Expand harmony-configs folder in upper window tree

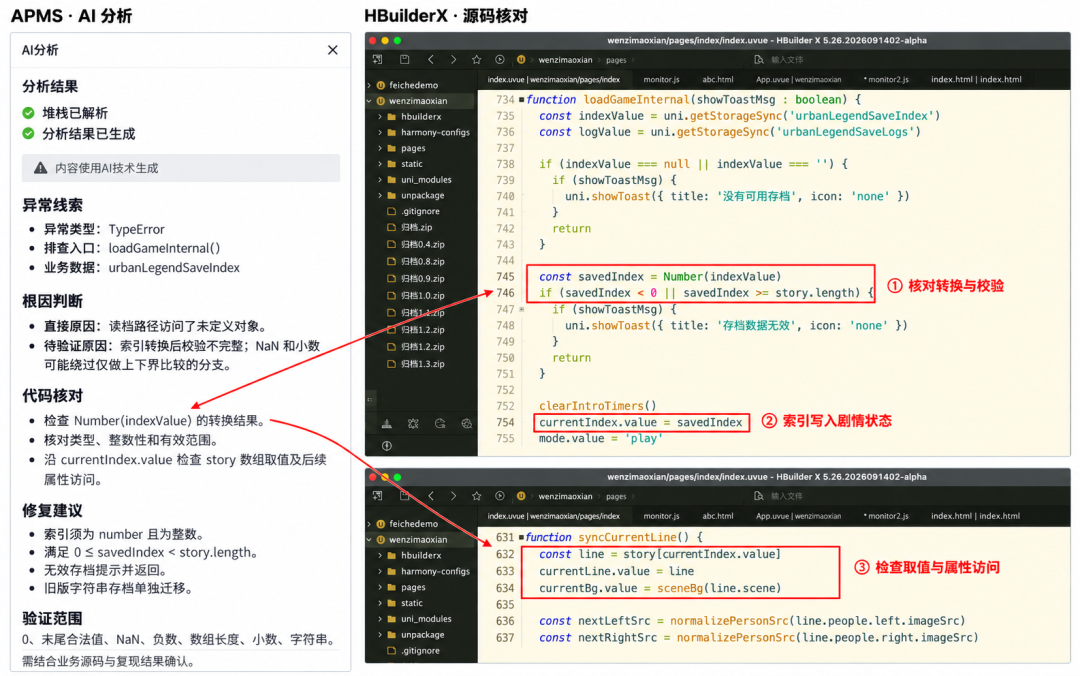pyautogui.click(x=380, y=132)
